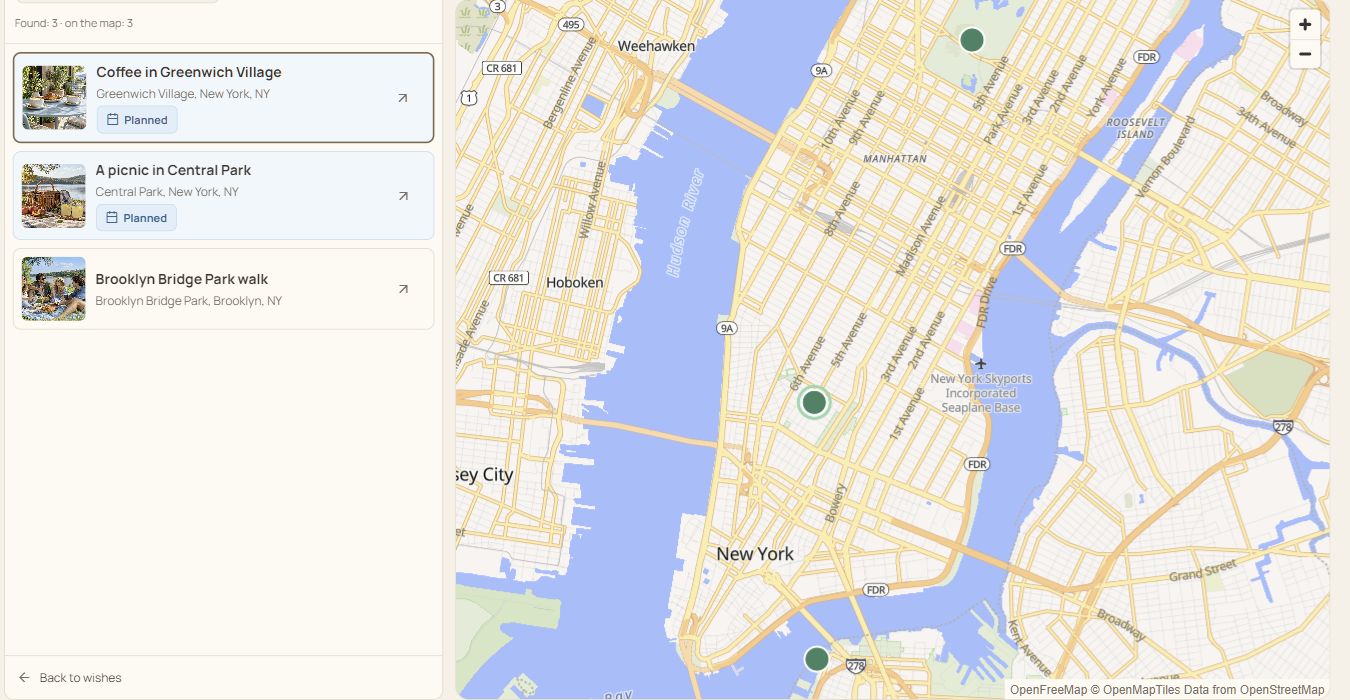
Task: Click the MANHATTAN label on map
Action: point(895,159)
